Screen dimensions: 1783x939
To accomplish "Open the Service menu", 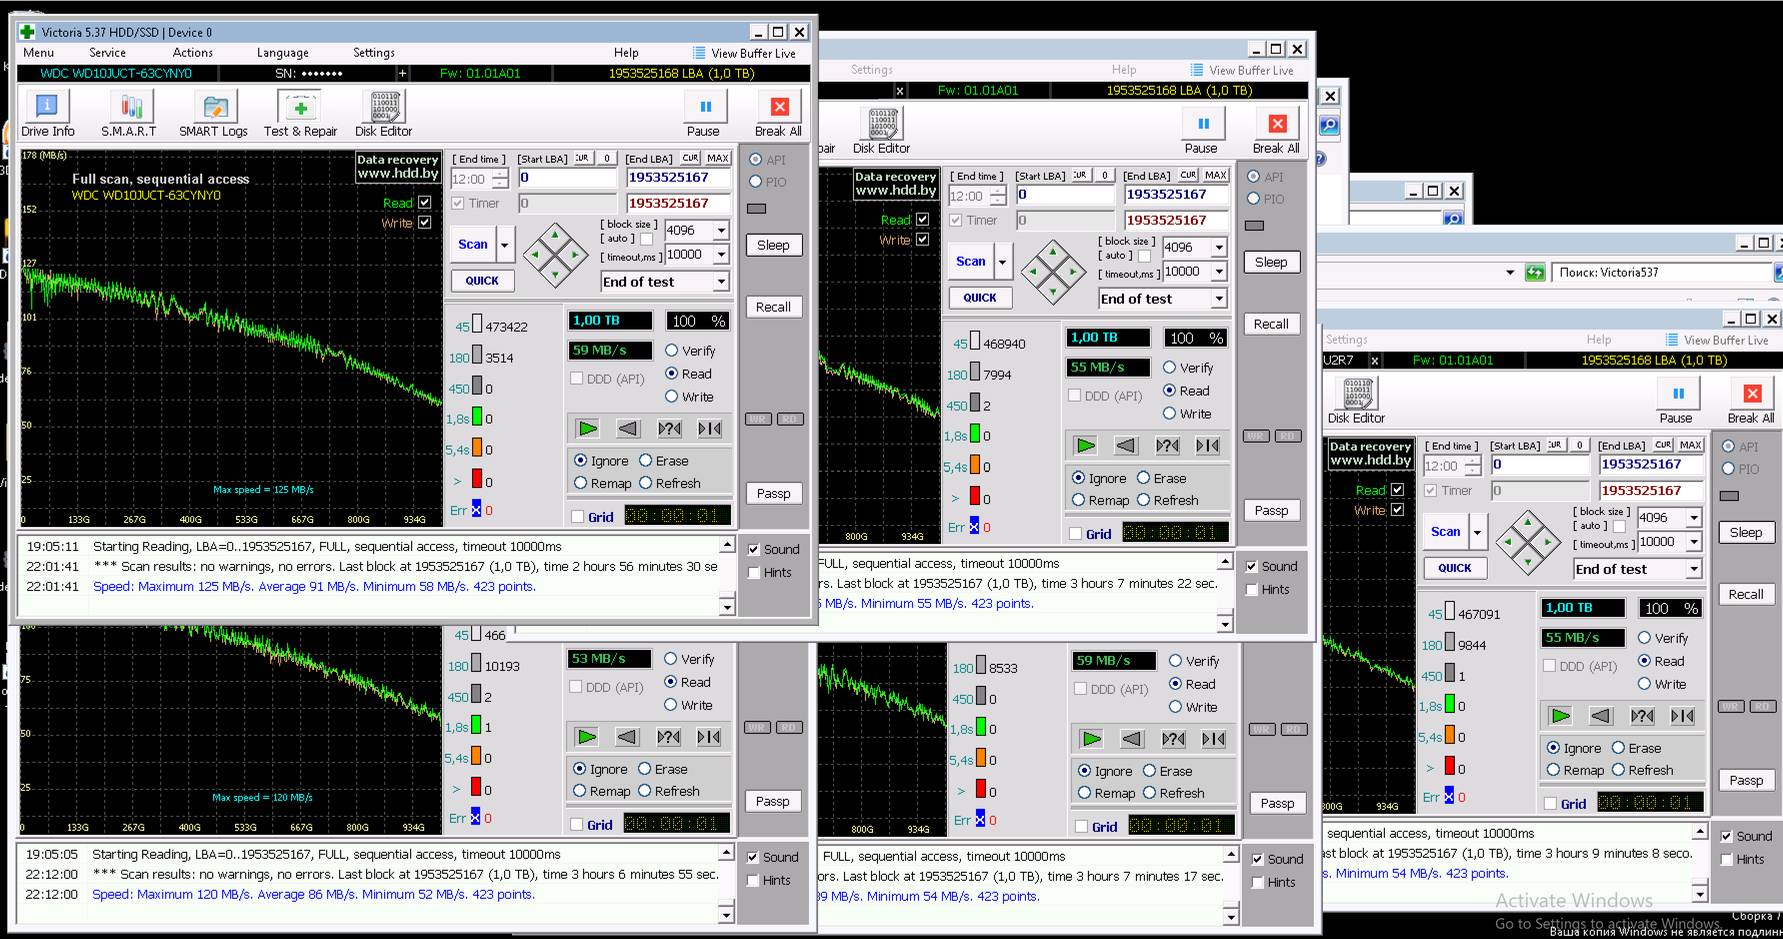I will point(107,53).
